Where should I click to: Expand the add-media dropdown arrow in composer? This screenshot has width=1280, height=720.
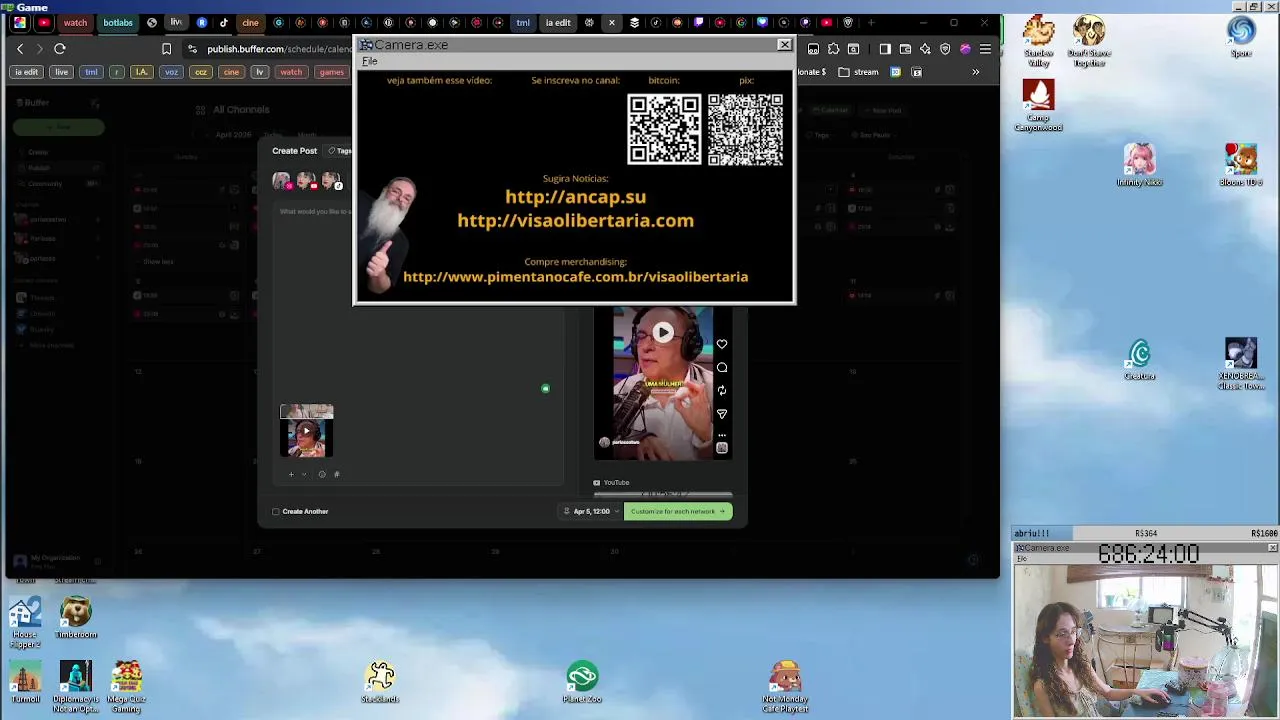[304, 474]
